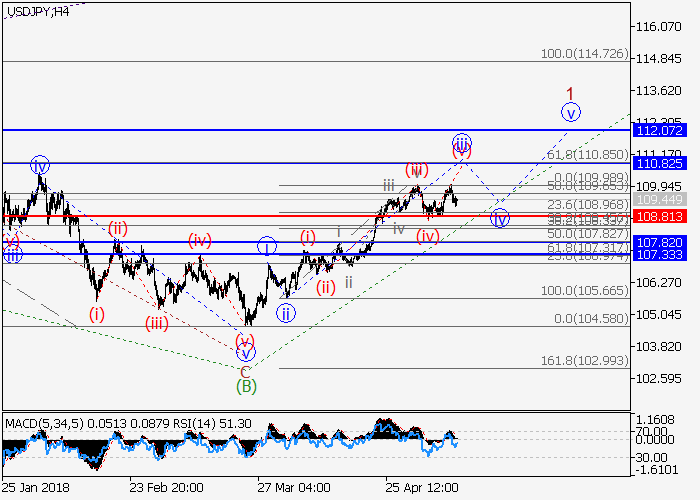Click the 25 Apr 12:00 time axis label
The width and height of the screenshot is (700, 500).
[423, 488]
